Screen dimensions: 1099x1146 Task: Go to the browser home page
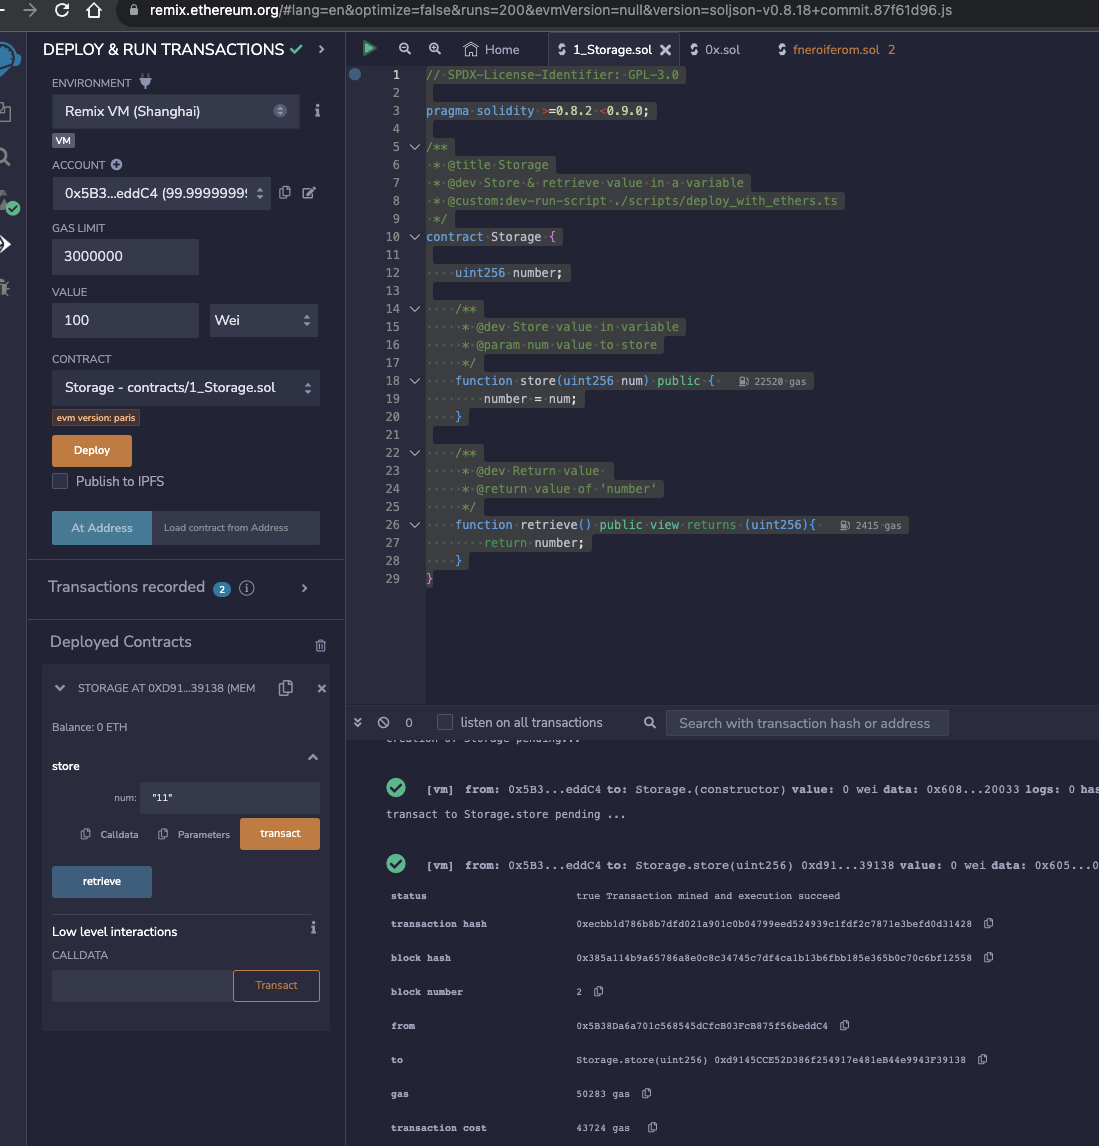(94, 10)
